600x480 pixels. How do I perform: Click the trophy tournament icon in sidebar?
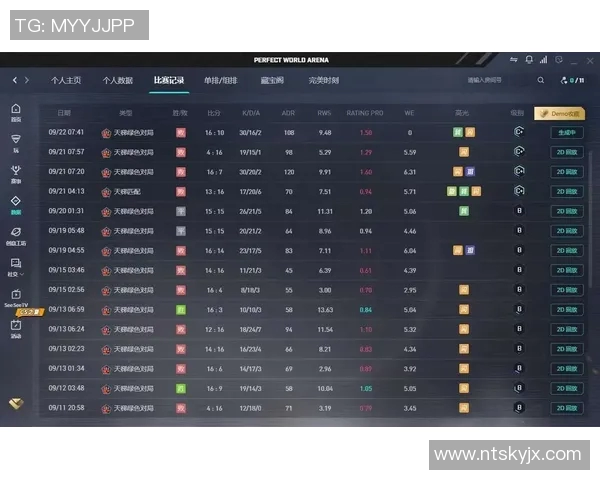click(16, 172)
